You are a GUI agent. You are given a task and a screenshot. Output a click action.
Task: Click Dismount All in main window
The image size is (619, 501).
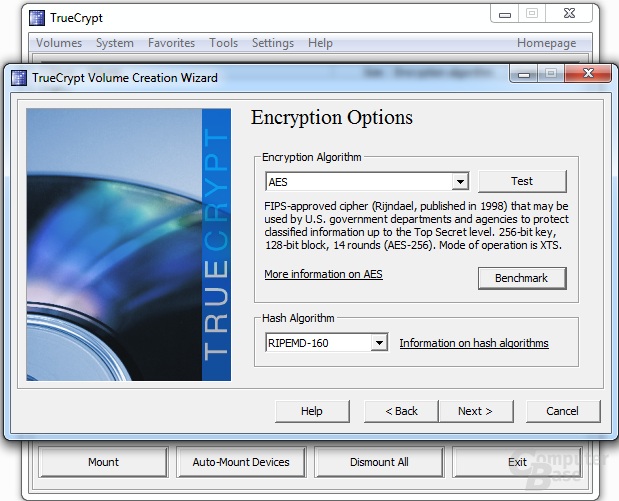coord(379,462)
